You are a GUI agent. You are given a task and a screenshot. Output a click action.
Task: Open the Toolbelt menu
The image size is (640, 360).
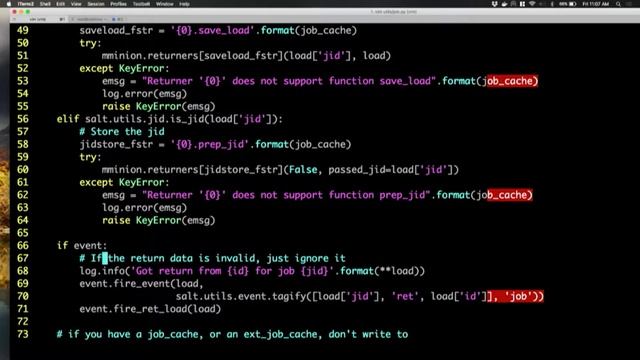[141, 4]
